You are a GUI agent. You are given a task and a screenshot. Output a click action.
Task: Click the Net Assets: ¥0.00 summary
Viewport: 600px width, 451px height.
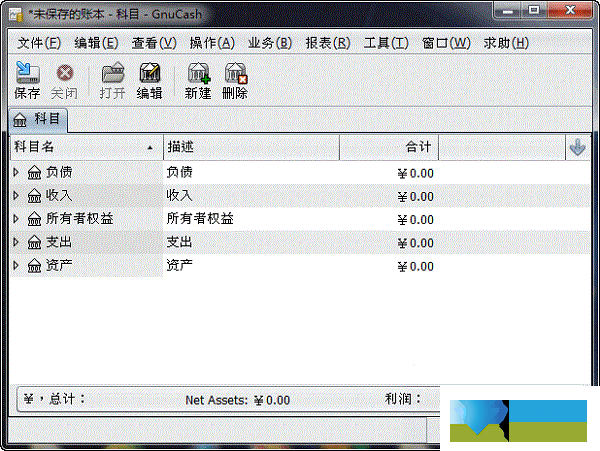[x=238, y=400]
